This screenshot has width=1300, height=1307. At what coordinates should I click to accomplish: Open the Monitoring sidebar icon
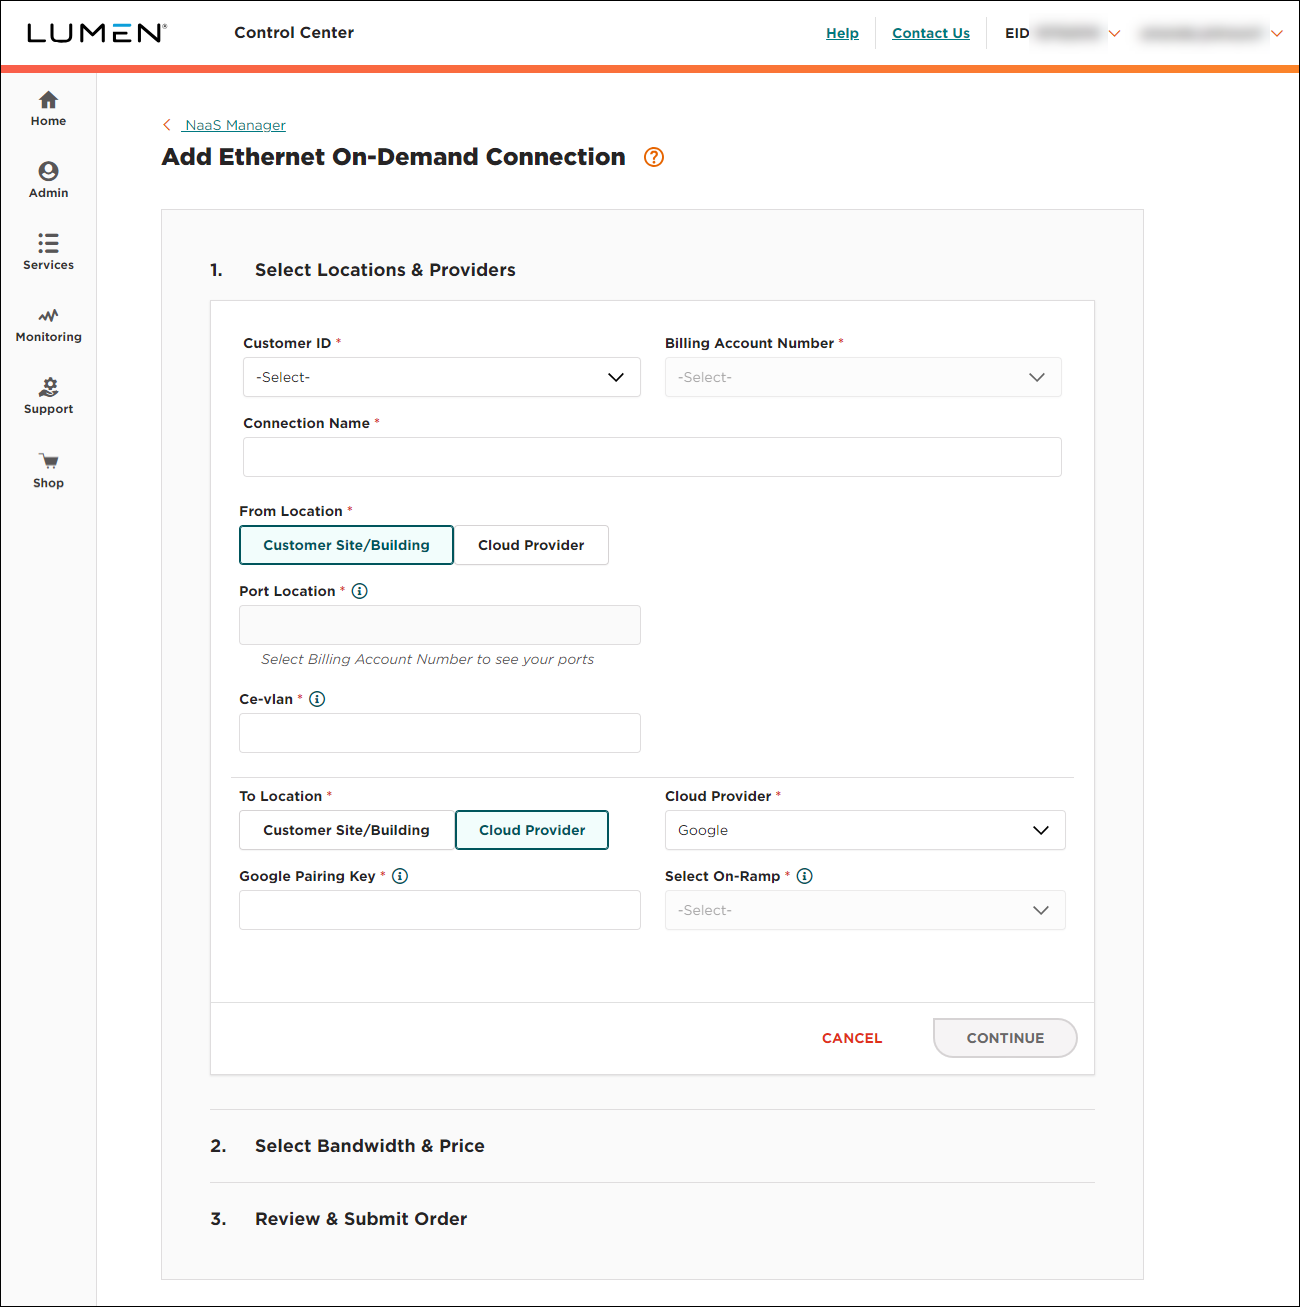(x=48, y=315)
